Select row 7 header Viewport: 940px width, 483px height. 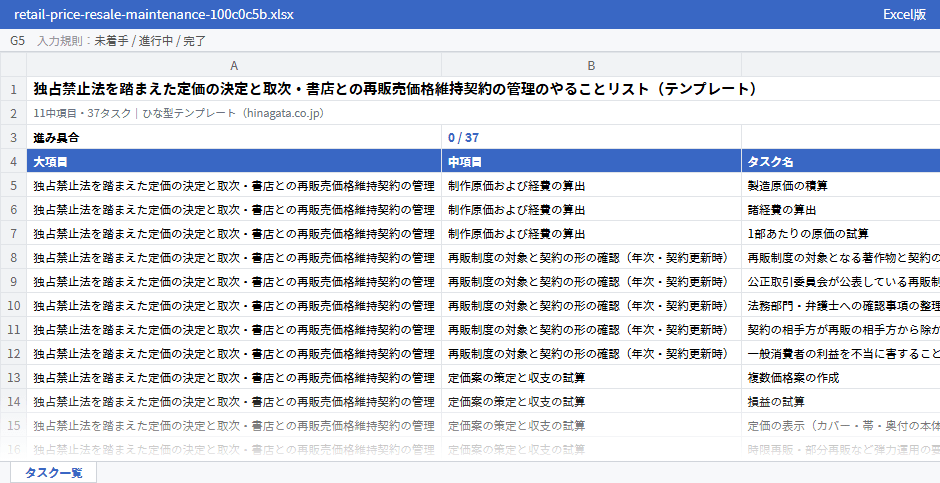point(13,234)
